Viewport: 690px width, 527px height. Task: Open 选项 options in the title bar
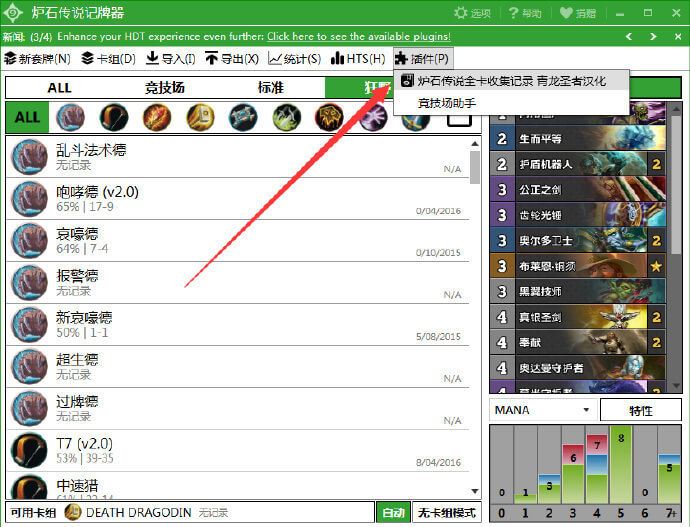tap(473, 13)
